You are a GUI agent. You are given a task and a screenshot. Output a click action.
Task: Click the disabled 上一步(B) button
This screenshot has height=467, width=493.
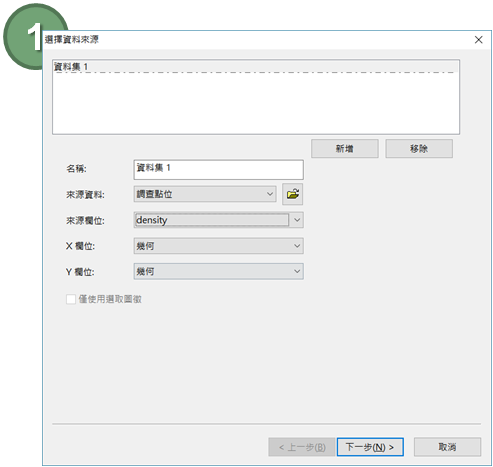click(x=302, y=447)
